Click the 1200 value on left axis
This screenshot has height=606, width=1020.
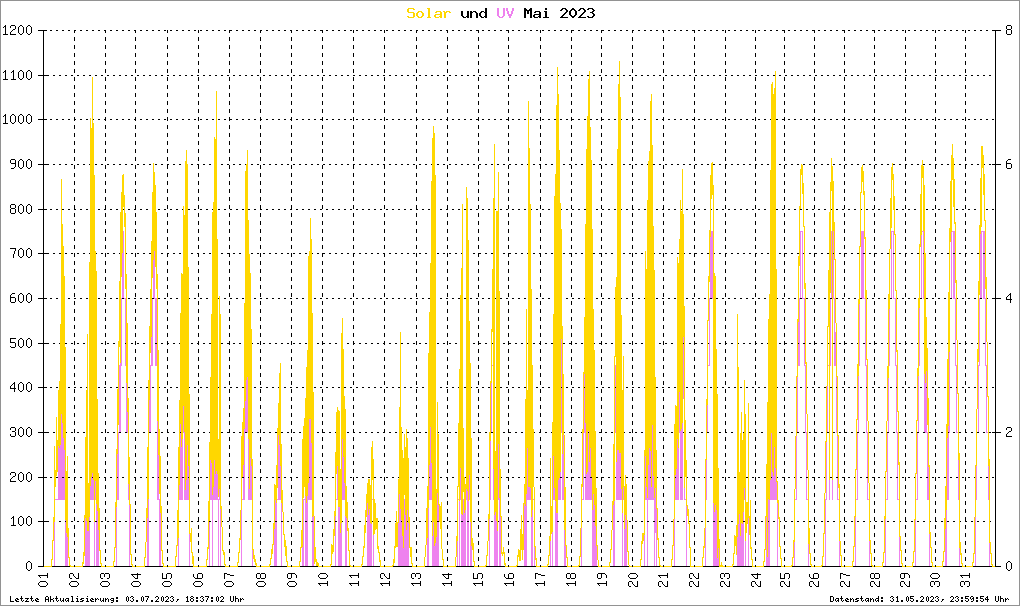coord(19,31)
